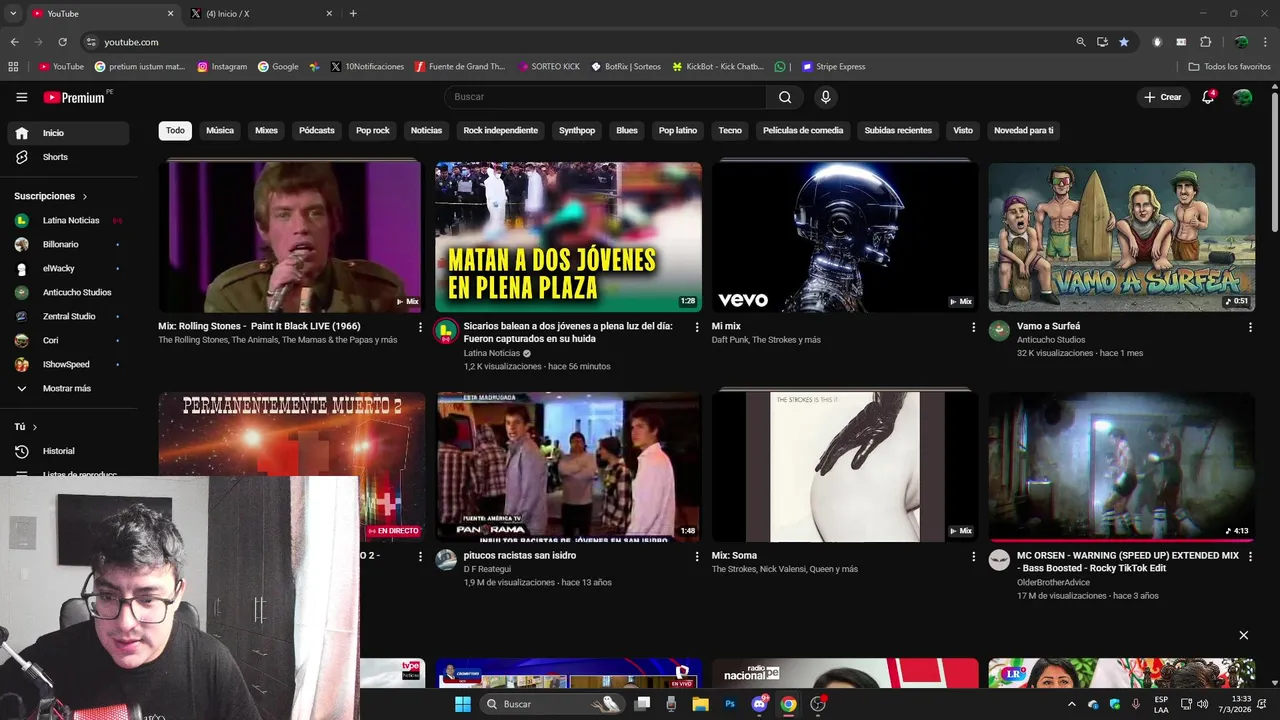The image size is (1280, 720).
Task: Open a new browser tab
Action: (353, 14)
